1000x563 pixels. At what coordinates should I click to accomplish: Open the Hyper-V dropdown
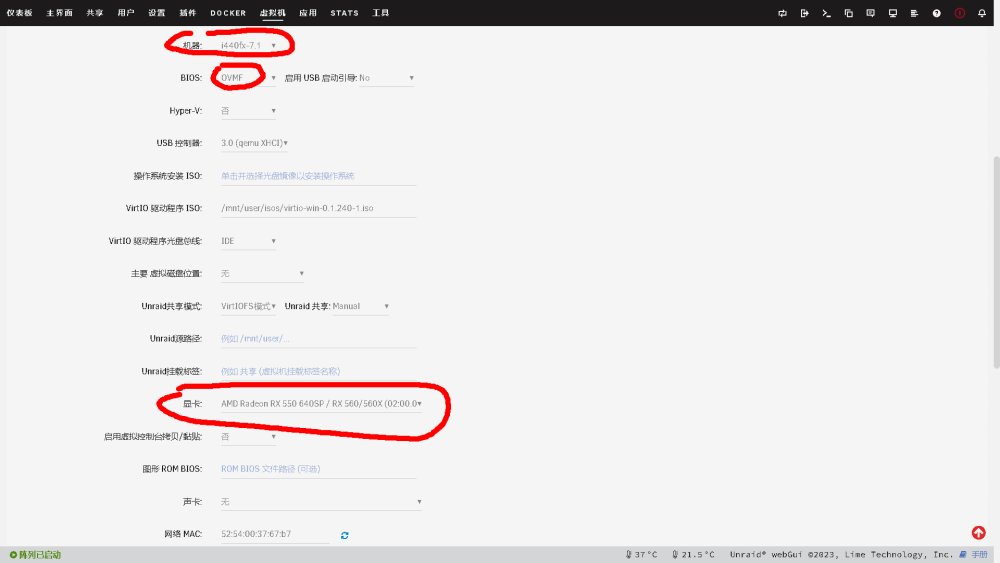click(248, 111)
